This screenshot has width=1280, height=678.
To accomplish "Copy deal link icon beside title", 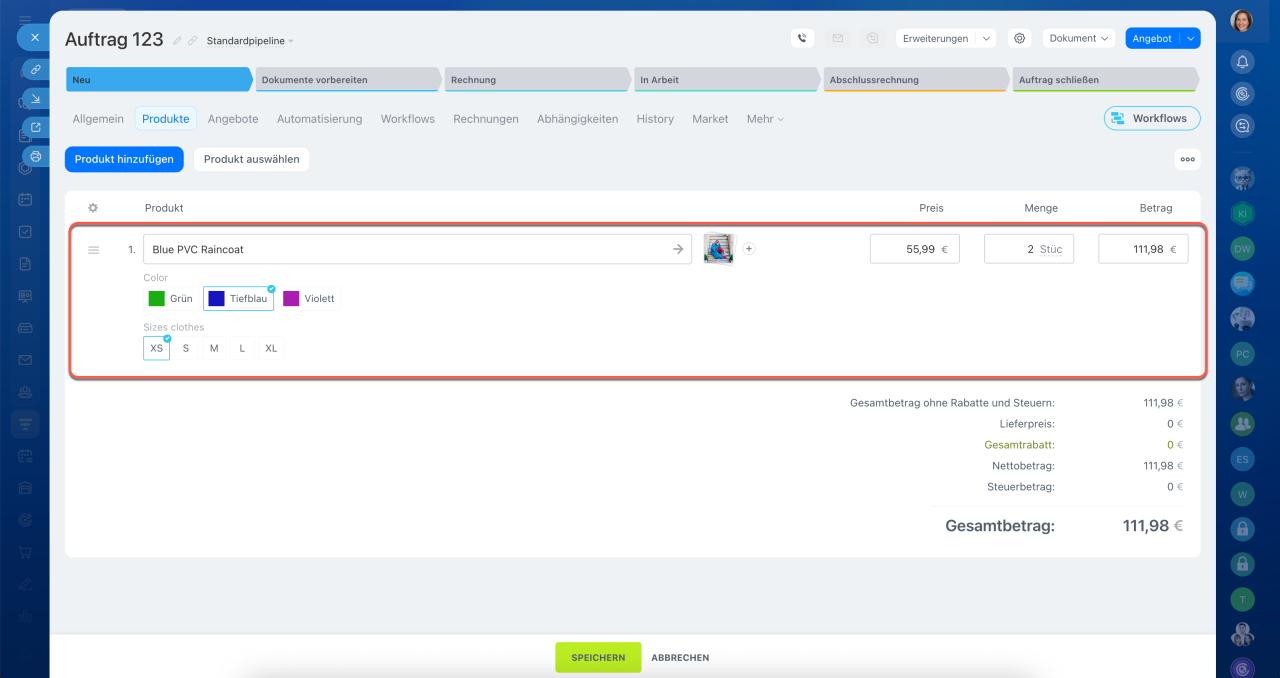I will [192, 41].
